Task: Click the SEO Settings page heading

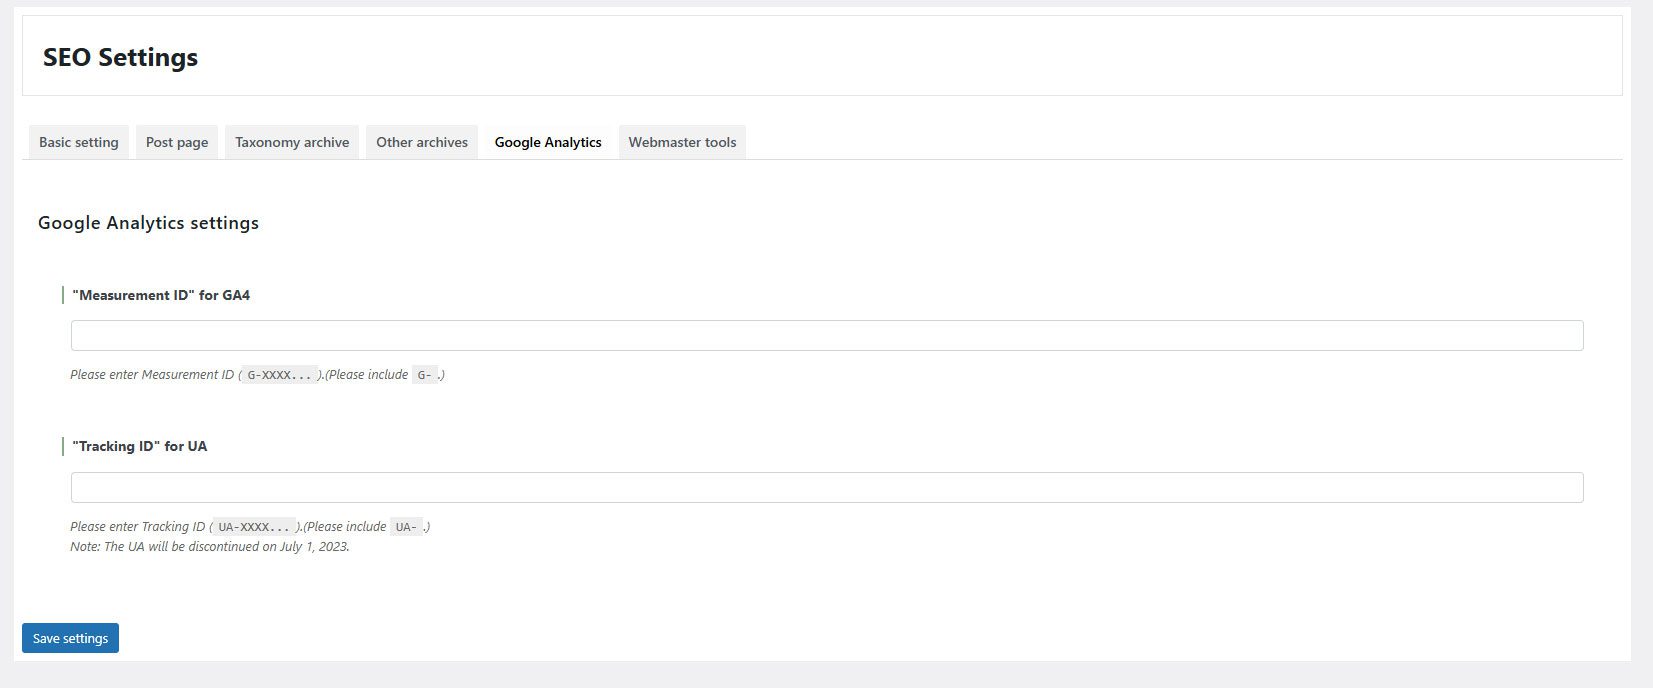Action: point(120,57)
